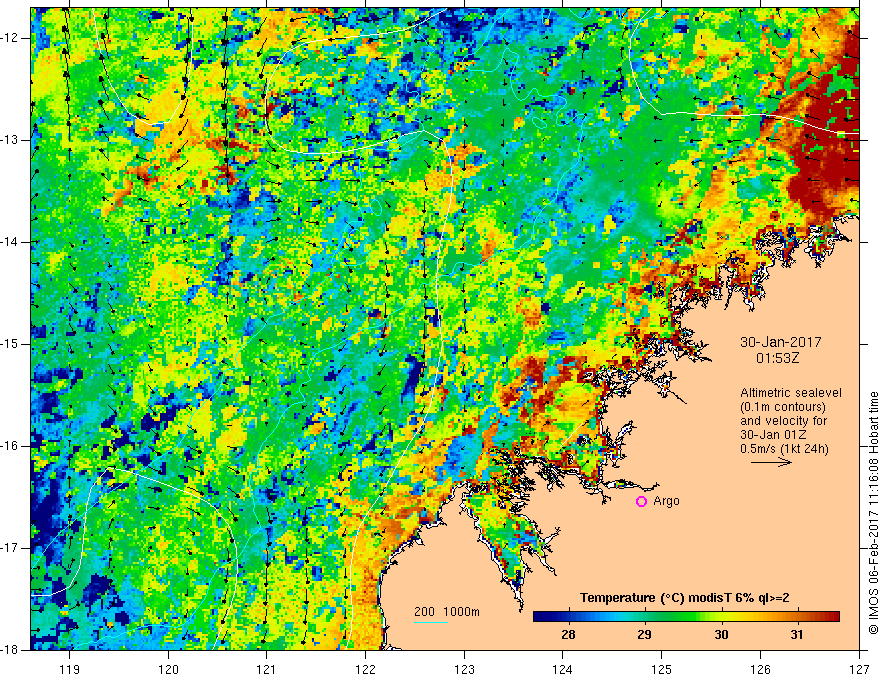The image size is (880, 680).
Task: Click the 'and velocity for' caption line
Action: click(783, 421)
